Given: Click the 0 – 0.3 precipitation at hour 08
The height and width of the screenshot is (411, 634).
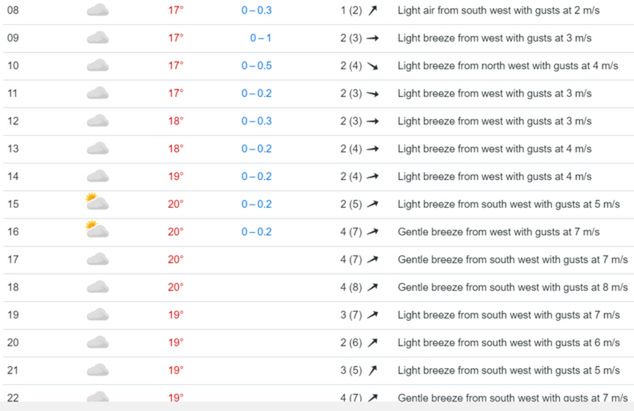Looking at the screenshot, I should [257, 10].
